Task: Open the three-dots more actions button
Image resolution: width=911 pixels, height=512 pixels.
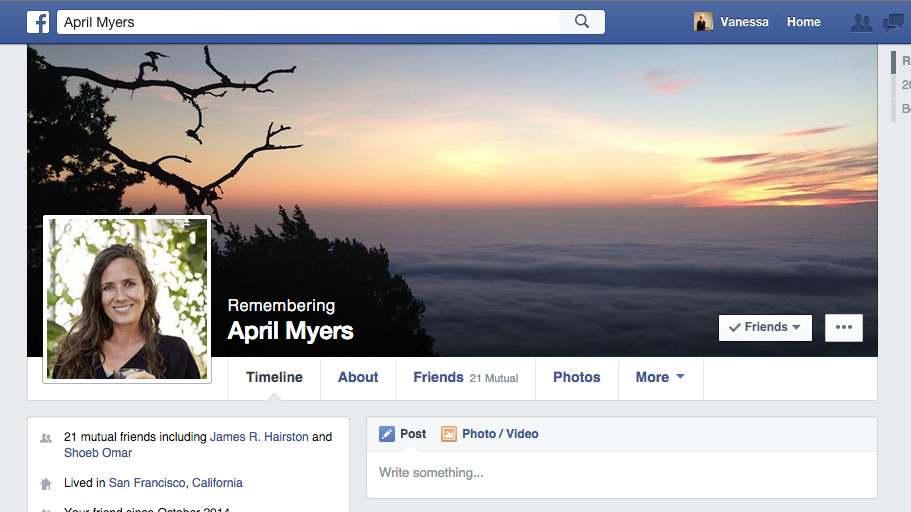Action: (843, 327)
